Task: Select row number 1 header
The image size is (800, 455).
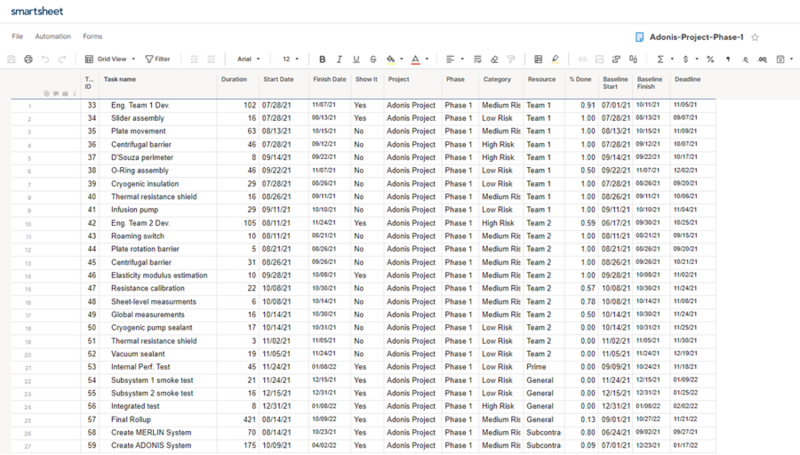Action: point(30,106)
